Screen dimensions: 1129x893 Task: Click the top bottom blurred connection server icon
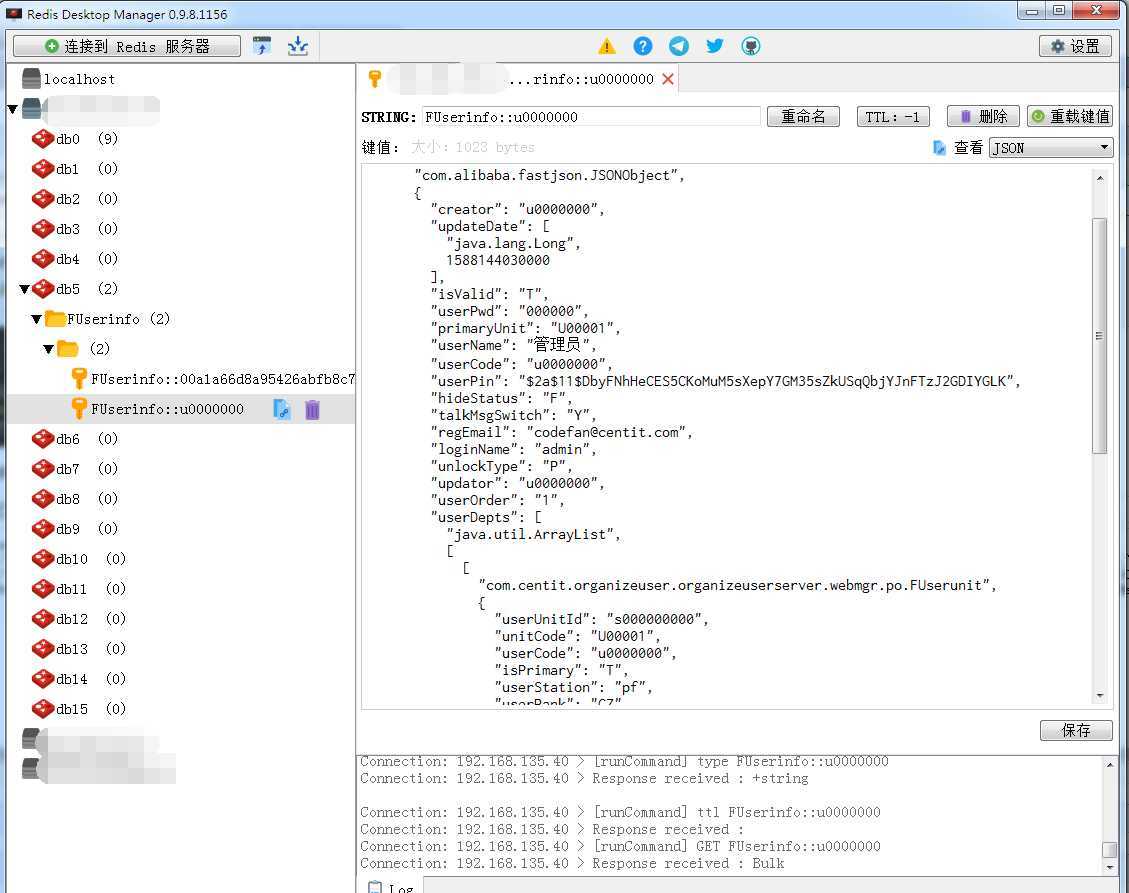[30, 738]
